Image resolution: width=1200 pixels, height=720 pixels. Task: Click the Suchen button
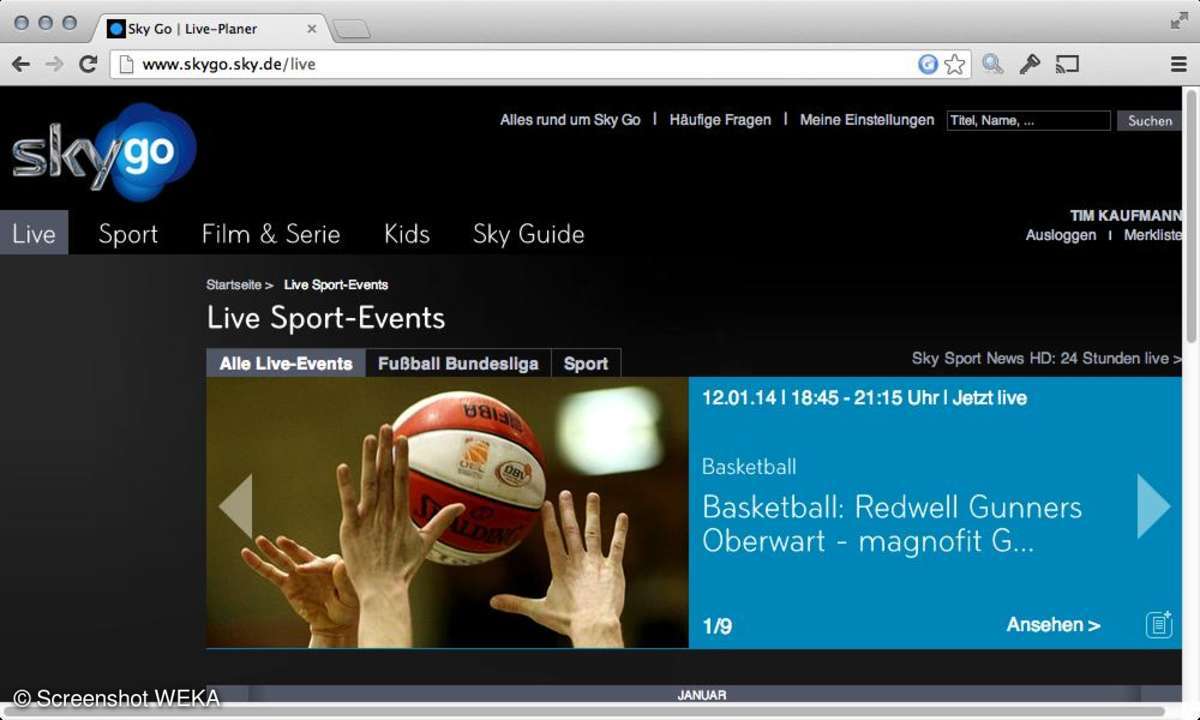(x=1150, y=120)
